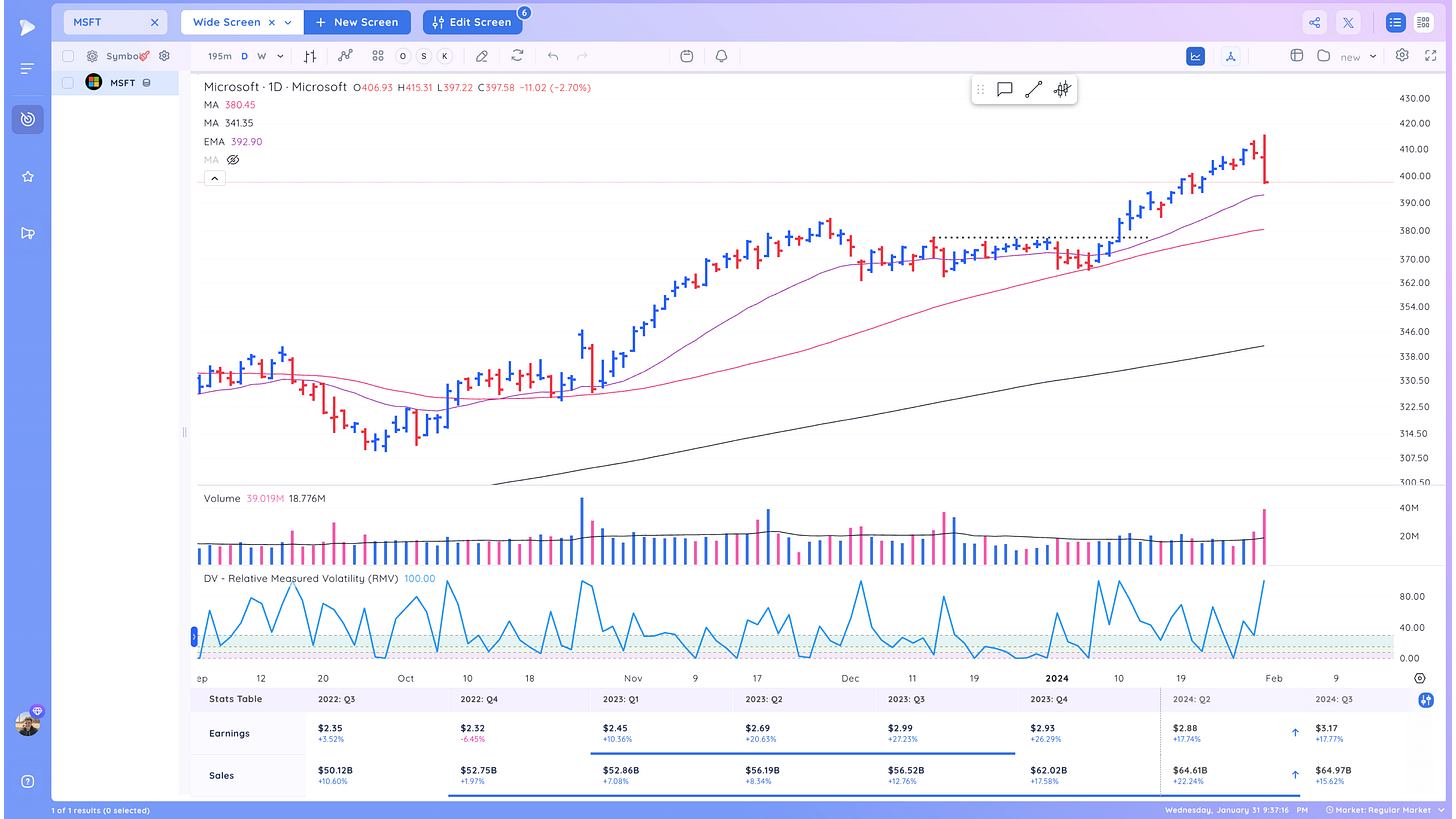Select the 195m timeframe
The height and width of the screenshot is (819, 1456).
click(219, 57)
